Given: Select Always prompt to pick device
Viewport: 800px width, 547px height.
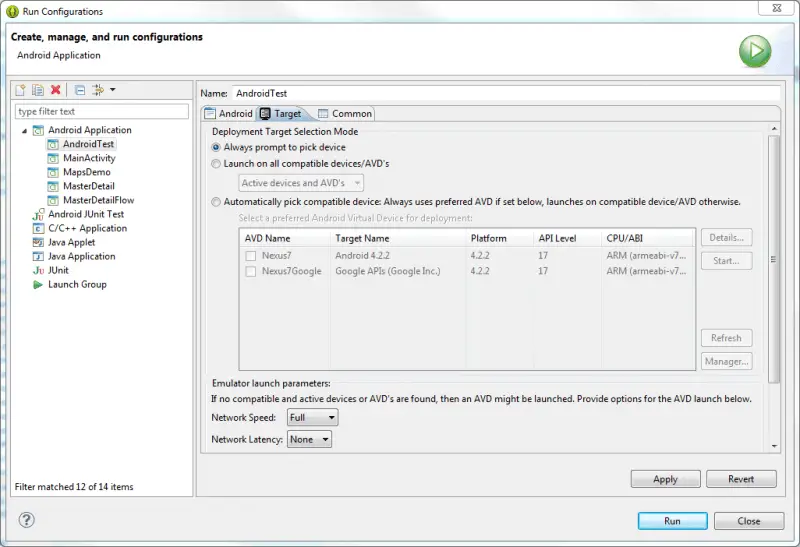Looking at the screenshot, I should [216, 147].
